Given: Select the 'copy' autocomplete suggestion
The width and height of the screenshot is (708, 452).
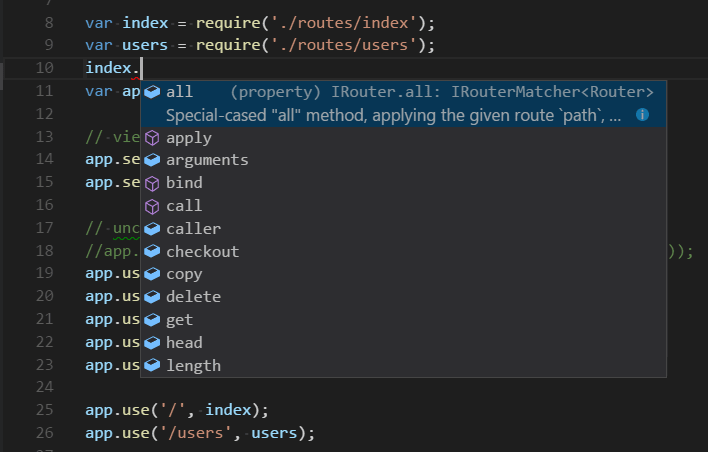Looking at the screenshot, I should coord(184,274).
